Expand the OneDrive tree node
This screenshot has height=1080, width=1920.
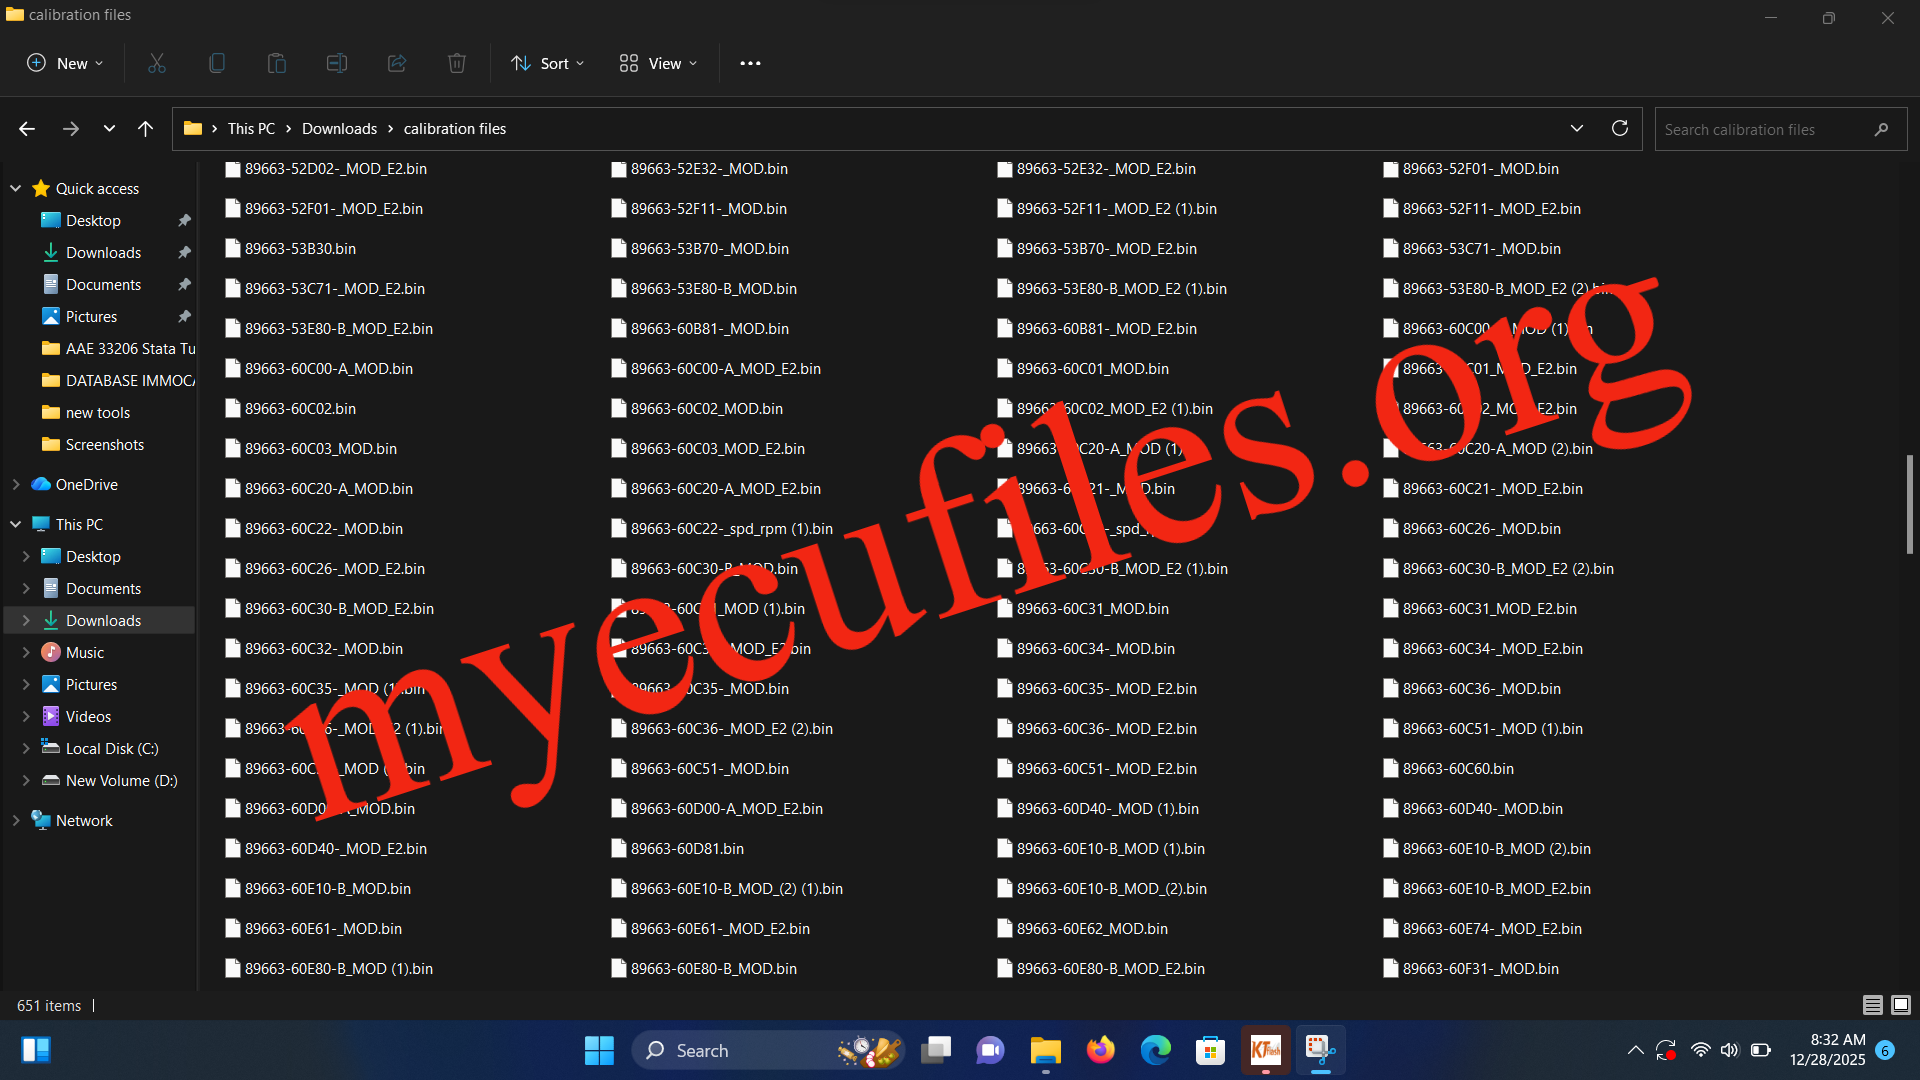16,484
